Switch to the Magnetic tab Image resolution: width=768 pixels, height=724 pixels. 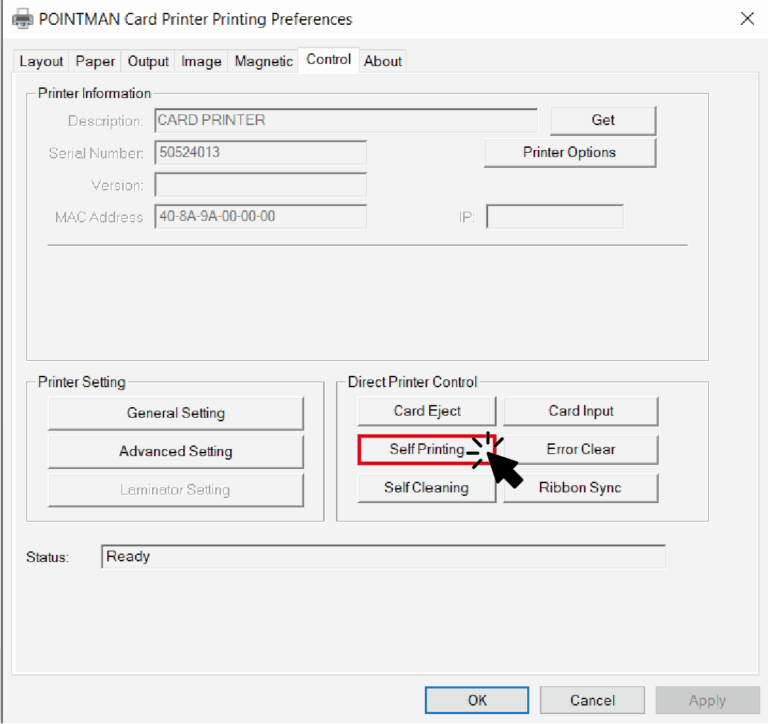[x=263, y=61]
